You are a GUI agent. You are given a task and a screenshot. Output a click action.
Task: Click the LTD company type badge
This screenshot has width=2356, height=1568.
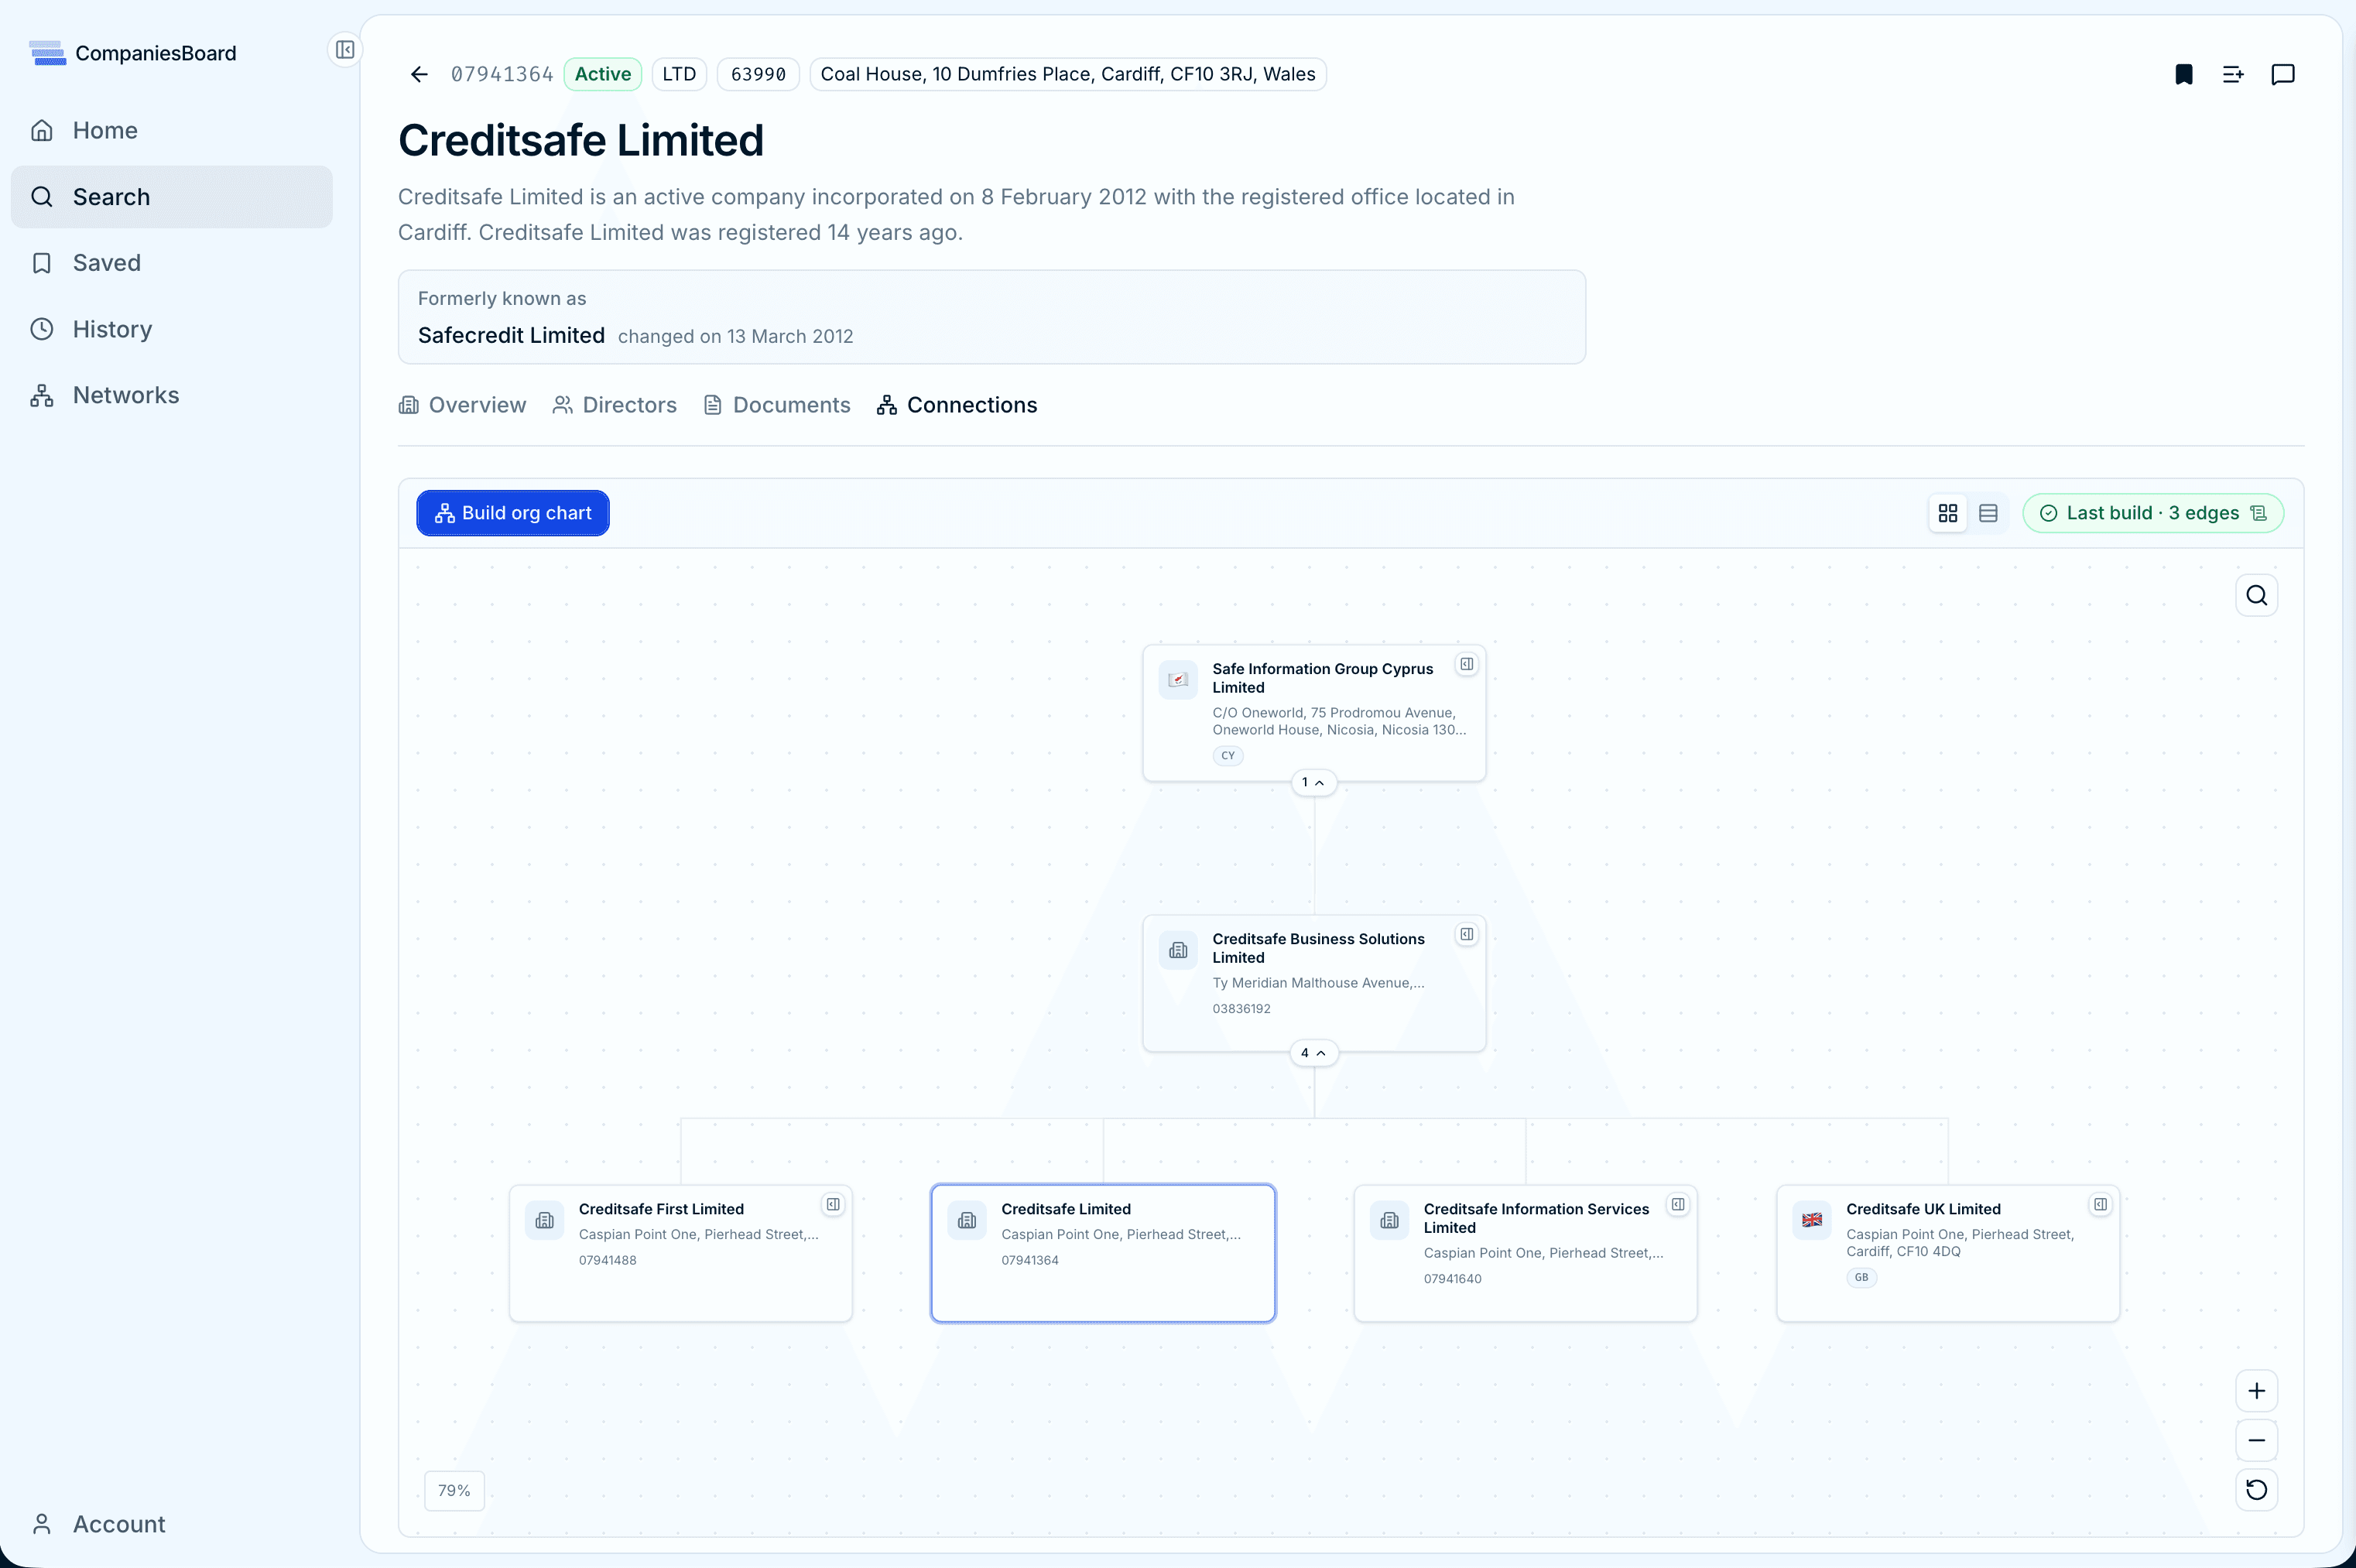pos(679,74)
